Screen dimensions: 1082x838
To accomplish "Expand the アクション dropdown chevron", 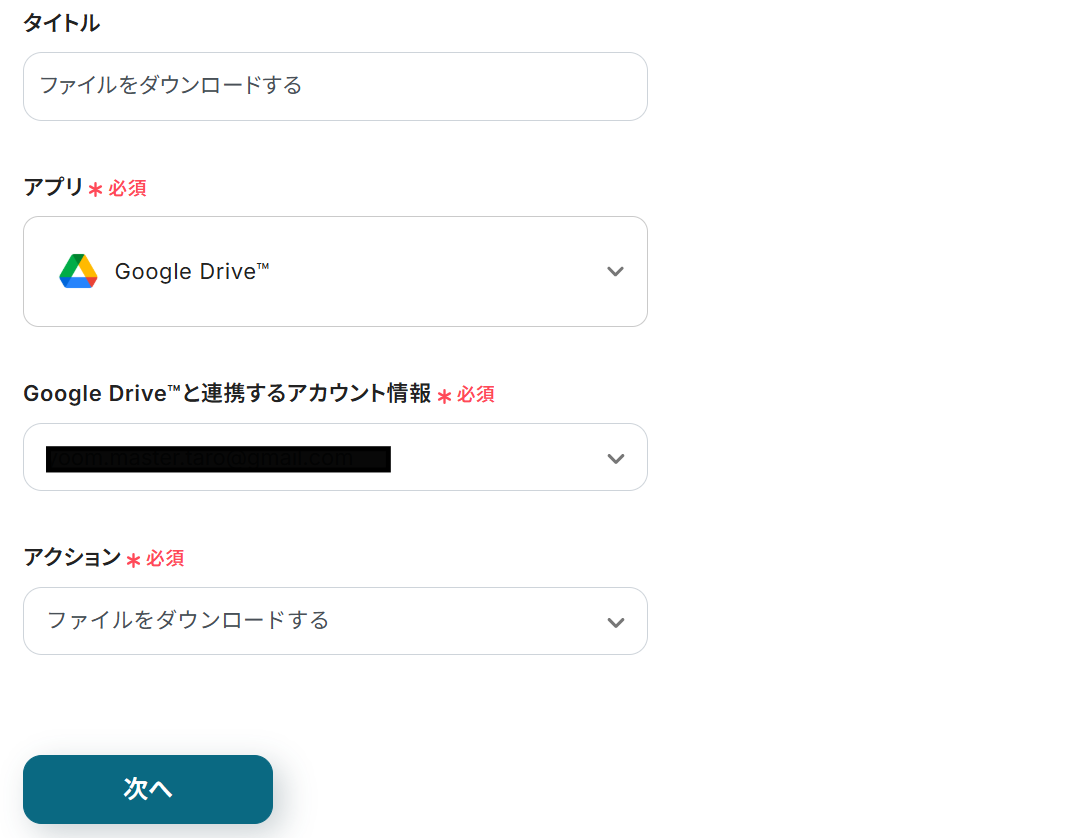I will pos(615,622).
